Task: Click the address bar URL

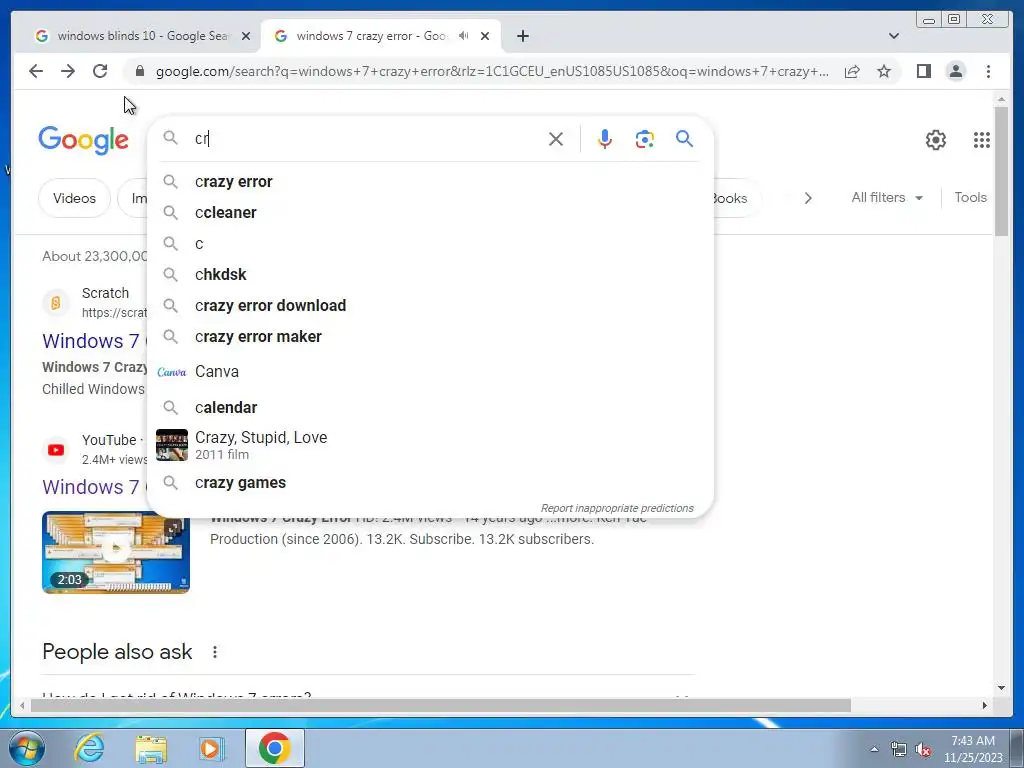Action: click(x=492, y=71)
